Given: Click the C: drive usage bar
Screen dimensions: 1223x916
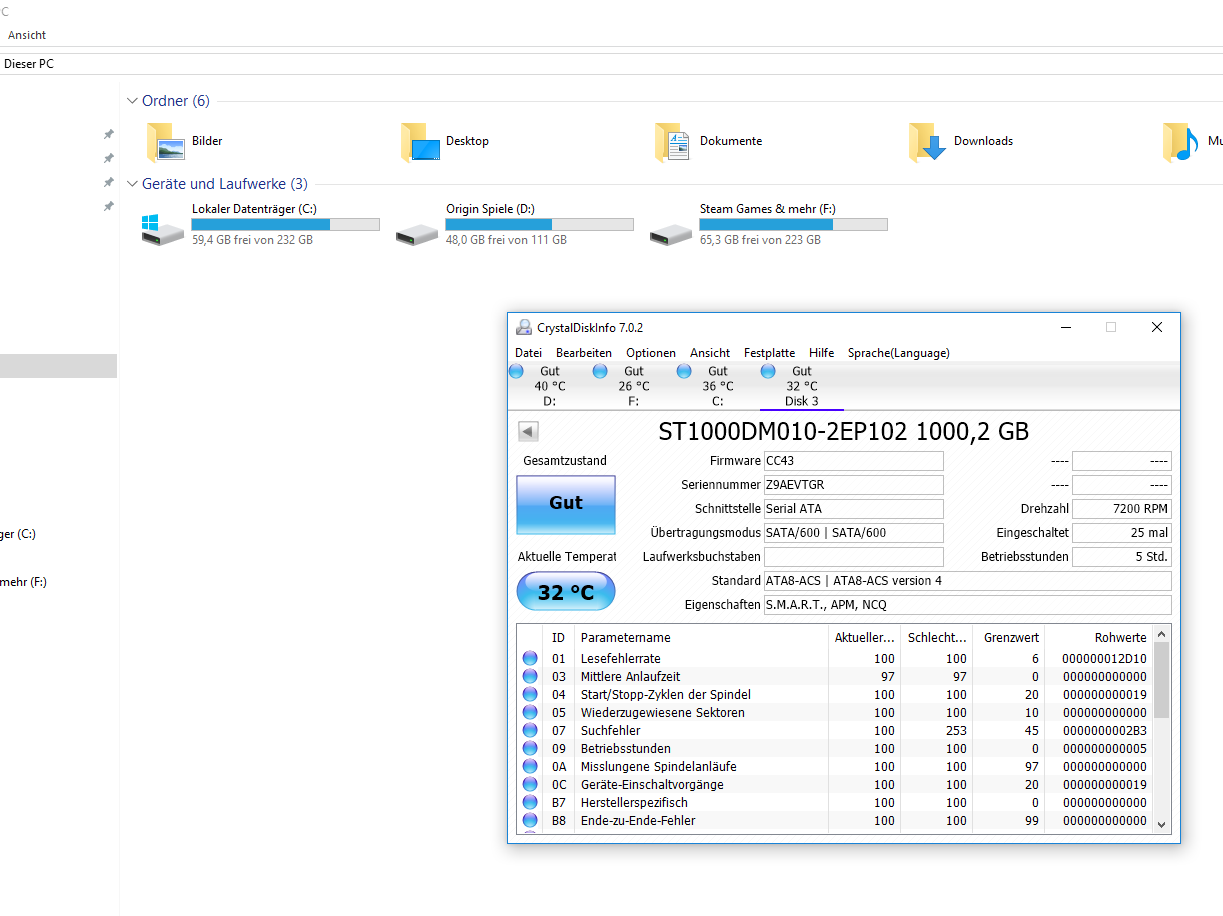Looking at the screenshot, I should pos(285,224).
